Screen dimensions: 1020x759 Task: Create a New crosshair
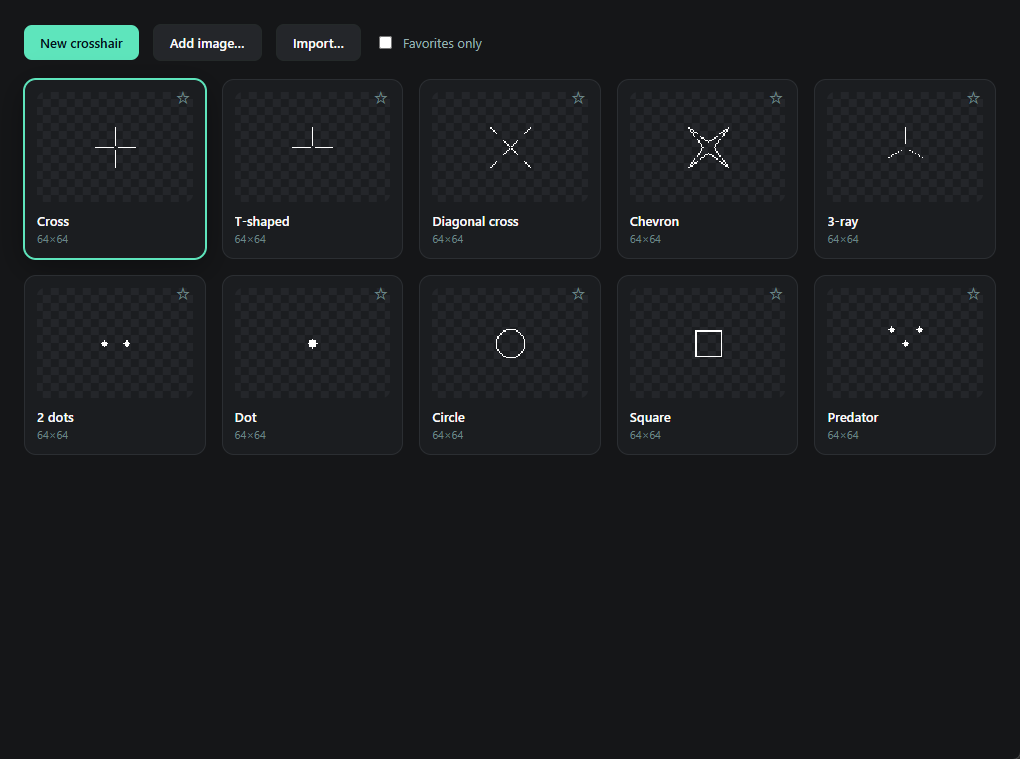tap(81, 43)
